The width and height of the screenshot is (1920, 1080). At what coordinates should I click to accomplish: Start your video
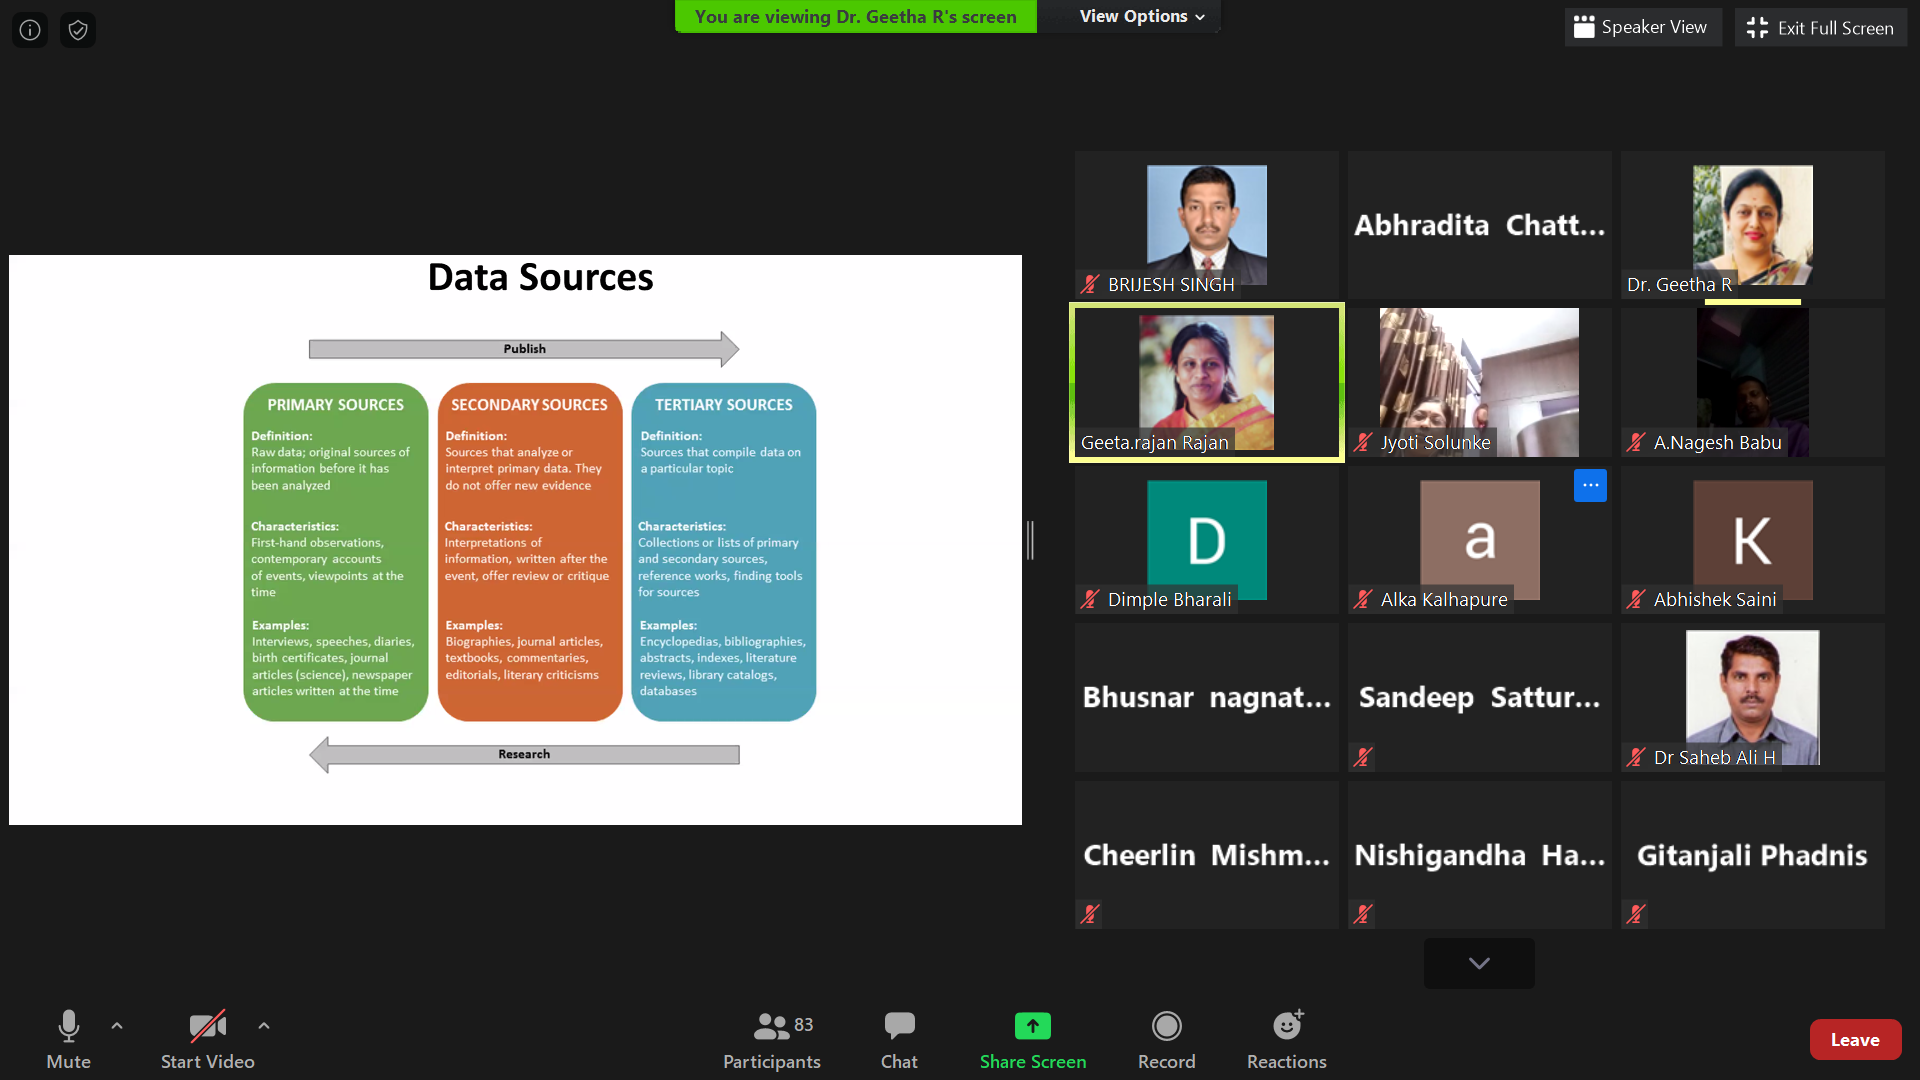[207, 1039]
